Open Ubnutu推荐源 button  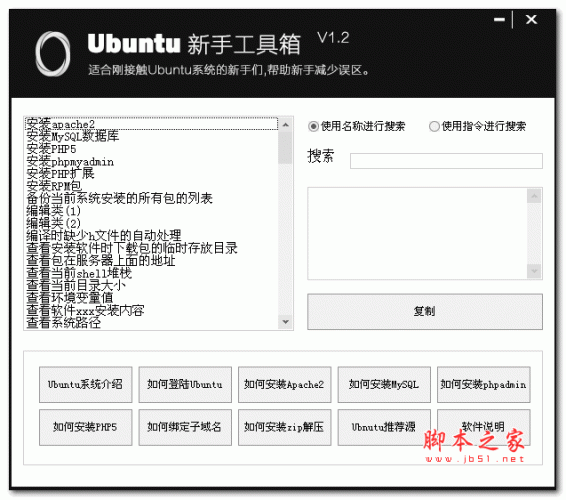point(384,427)
